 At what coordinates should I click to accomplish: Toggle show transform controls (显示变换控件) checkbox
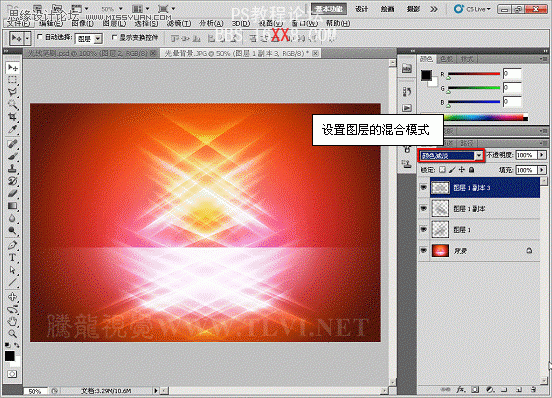click(x=114, y=37)
